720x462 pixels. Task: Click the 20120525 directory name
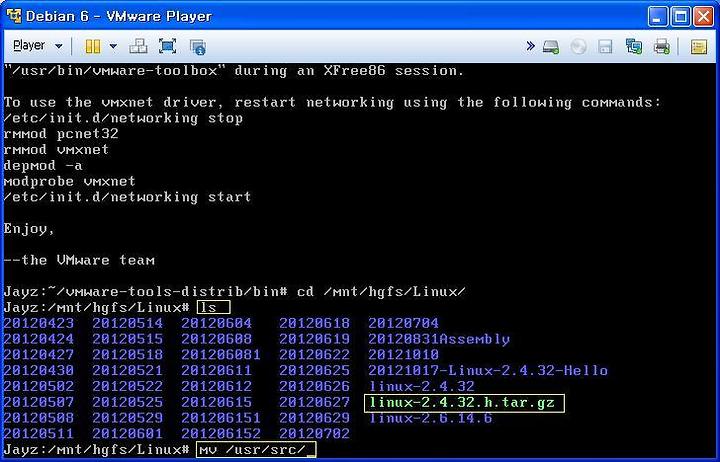(x=128, y=403)
